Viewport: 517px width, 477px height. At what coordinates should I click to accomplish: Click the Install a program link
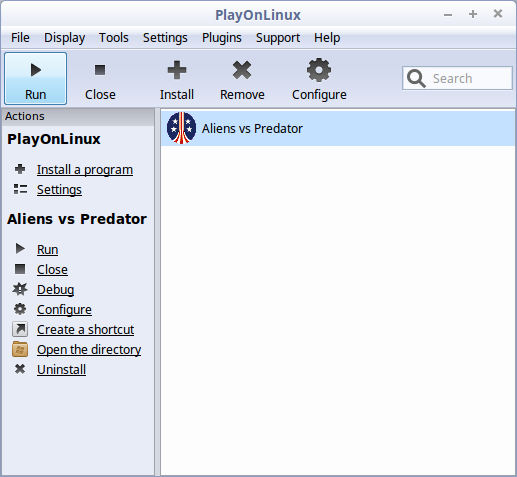coord(85,170)
